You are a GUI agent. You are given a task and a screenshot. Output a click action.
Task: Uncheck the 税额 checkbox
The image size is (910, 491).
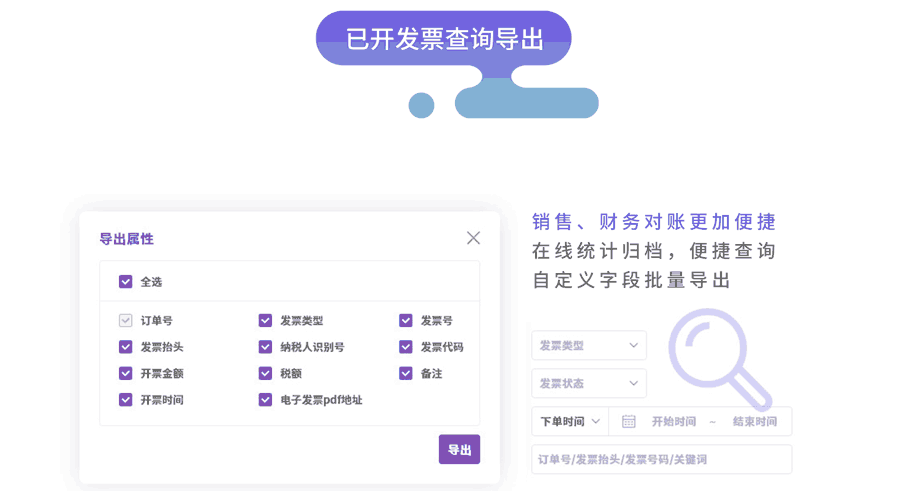pos(265,373)
